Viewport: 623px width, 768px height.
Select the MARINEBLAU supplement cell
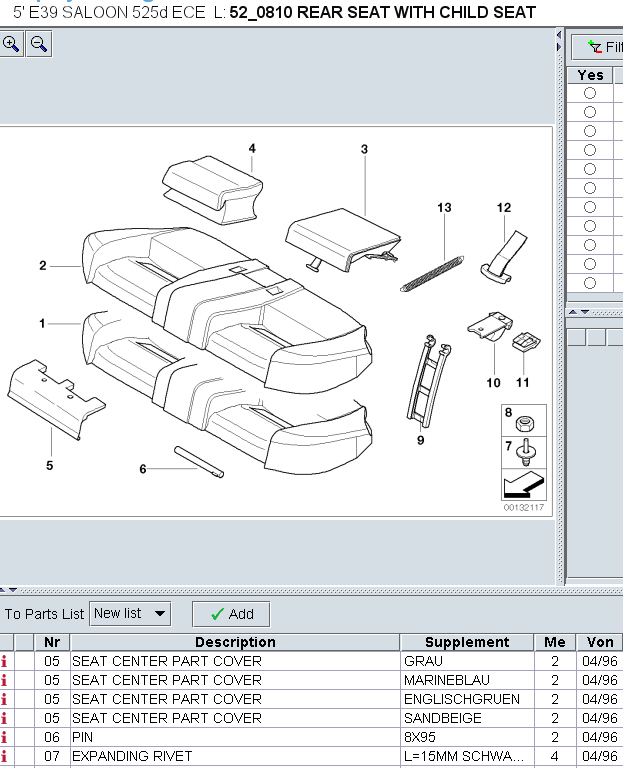point(467,680)
